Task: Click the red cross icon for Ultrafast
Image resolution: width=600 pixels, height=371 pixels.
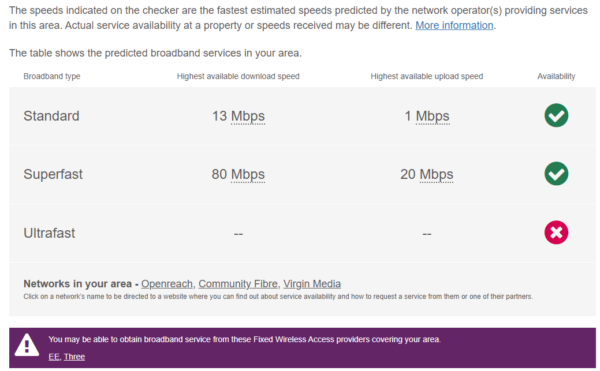Action: pyautogui.click(x=556, y=233)
